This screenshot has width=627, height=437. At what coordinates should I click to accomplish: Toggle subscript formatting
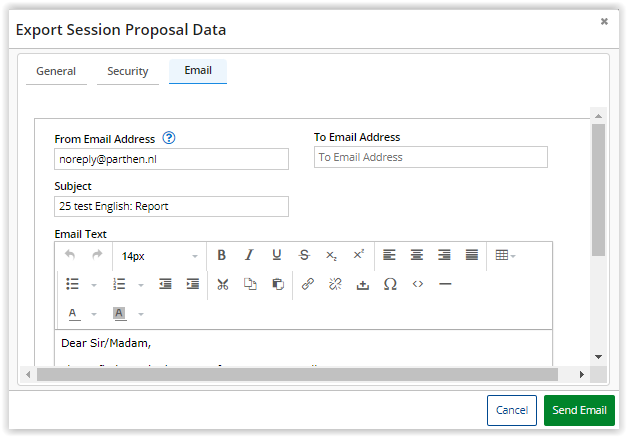coord(331,255)
